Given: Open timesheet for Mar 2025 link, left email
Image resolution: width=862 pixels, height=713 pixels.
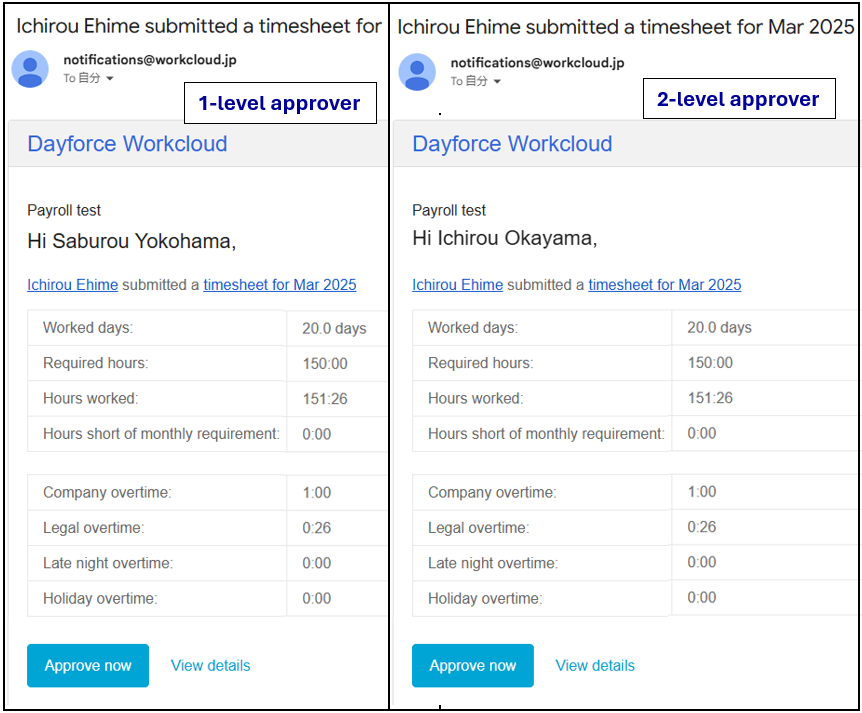Looking at the screenshot, I should tap(280, 285).
